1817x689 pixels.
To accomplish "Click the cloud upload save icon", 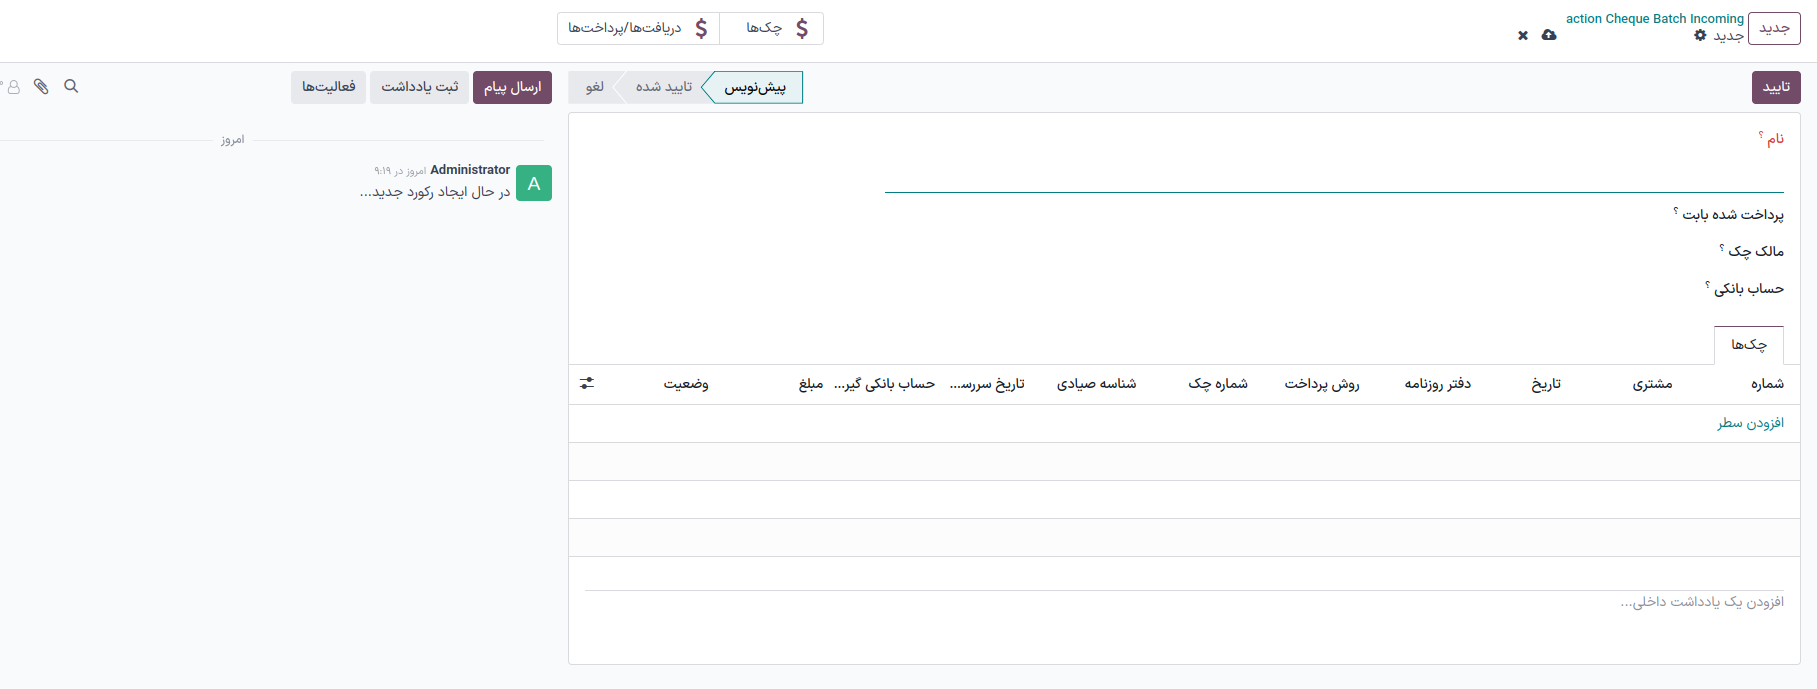I will pos(1549,35).
